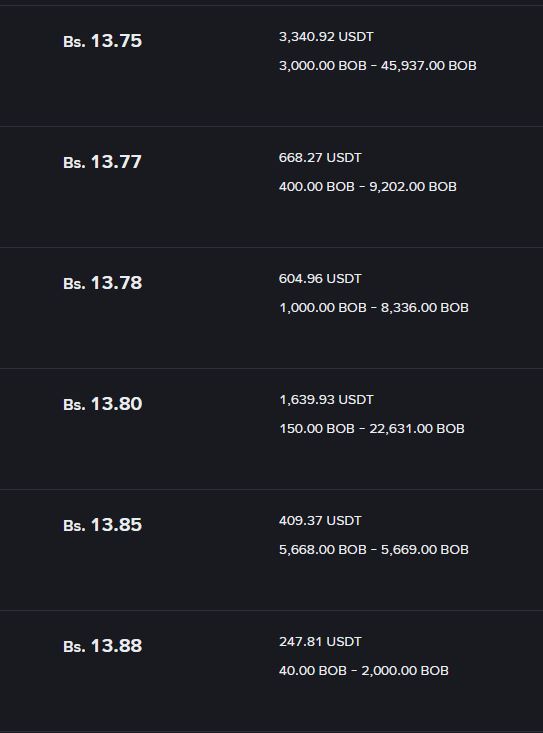Select the 409.37 USDT available amount
543x733 pixels.
pyautogui.click(x=320, y=521)
